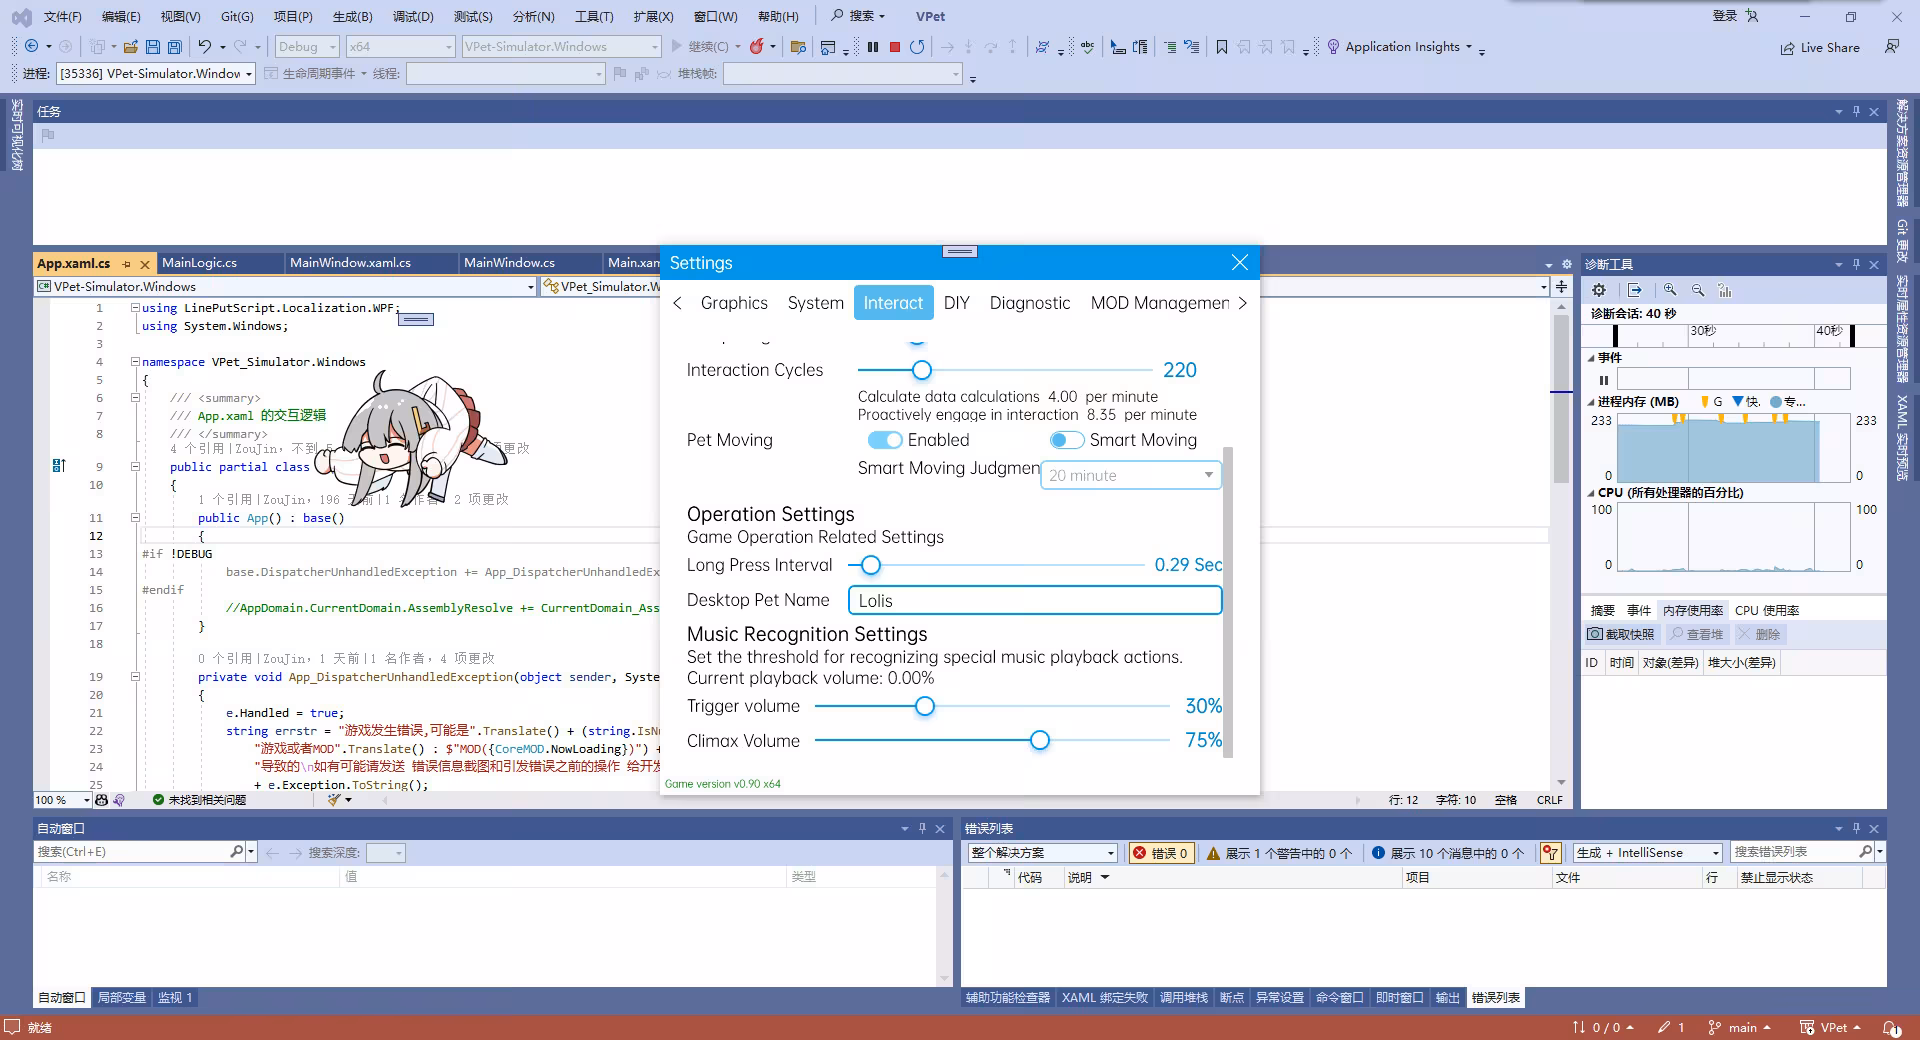Open the 生成 + IntelliSense dropdown
The width and height of the screenshot is (1920, 1040).
1647,853
